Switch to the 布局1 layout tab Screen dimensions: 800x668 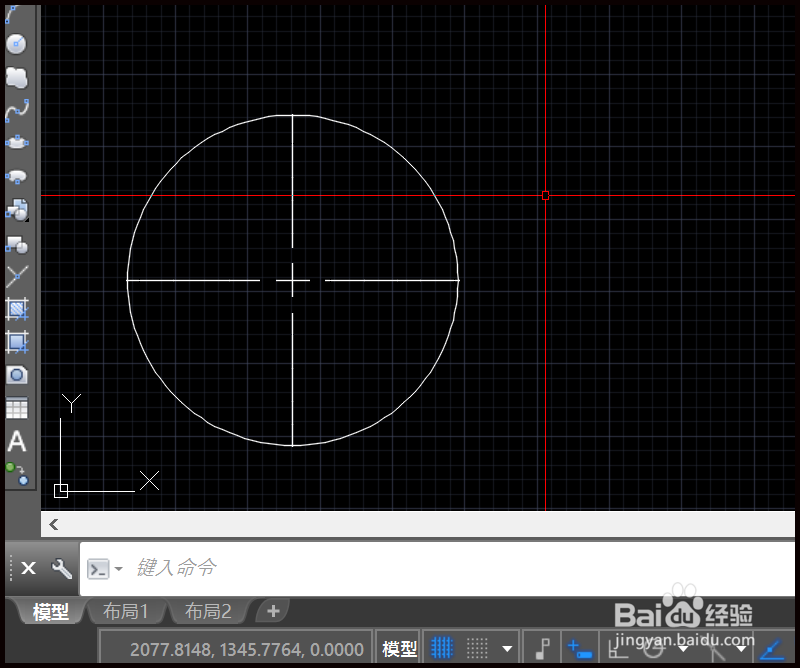pyautogui.click(x=125, y=611)
